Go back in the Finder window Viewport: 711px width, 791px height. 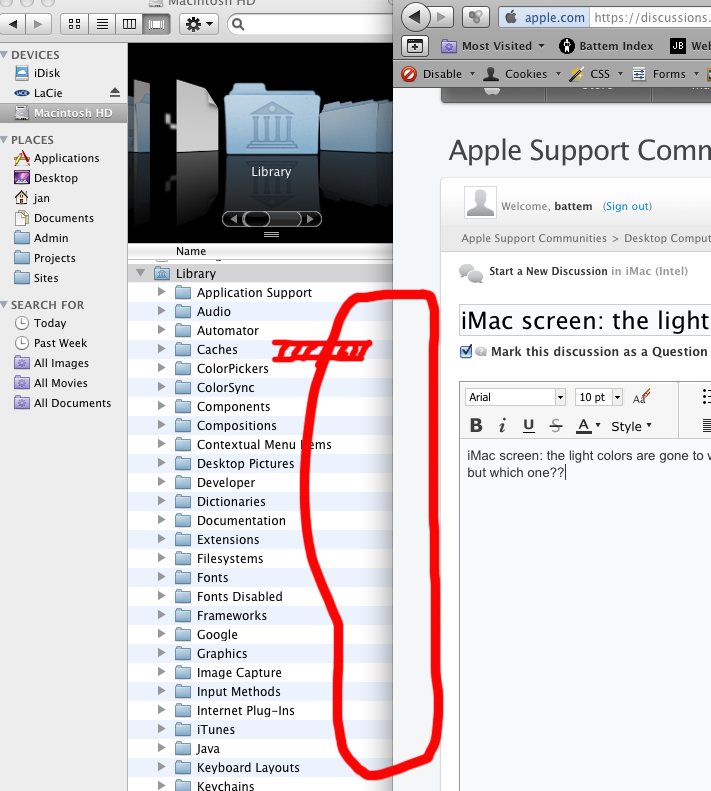click(13, 24)
